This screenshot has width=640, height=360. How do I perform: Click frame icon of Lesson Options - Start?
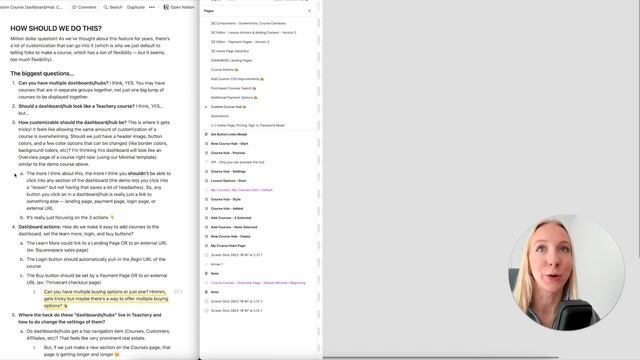click(x=206, y=181)
